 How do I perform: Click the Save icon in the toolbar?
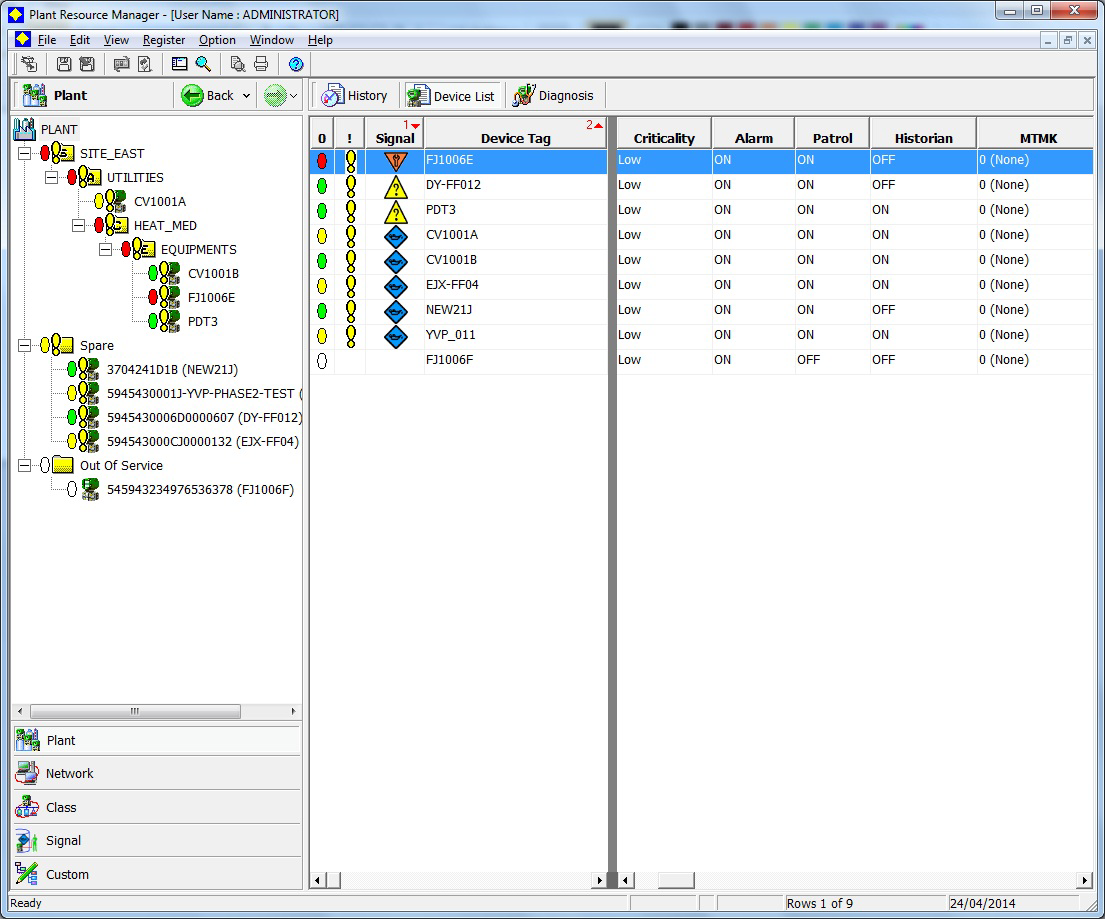[x=65, y=63]
